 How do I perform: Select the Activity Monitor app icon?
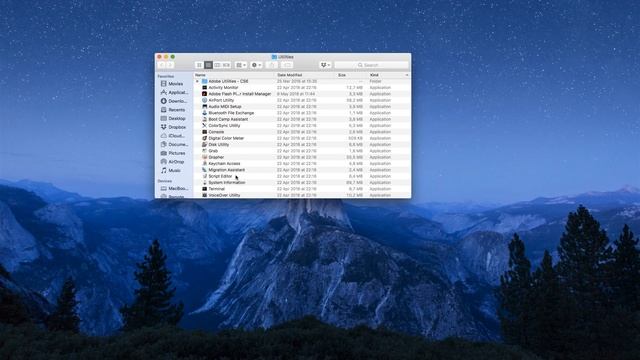pyautogui.click(x=204, y=87)
